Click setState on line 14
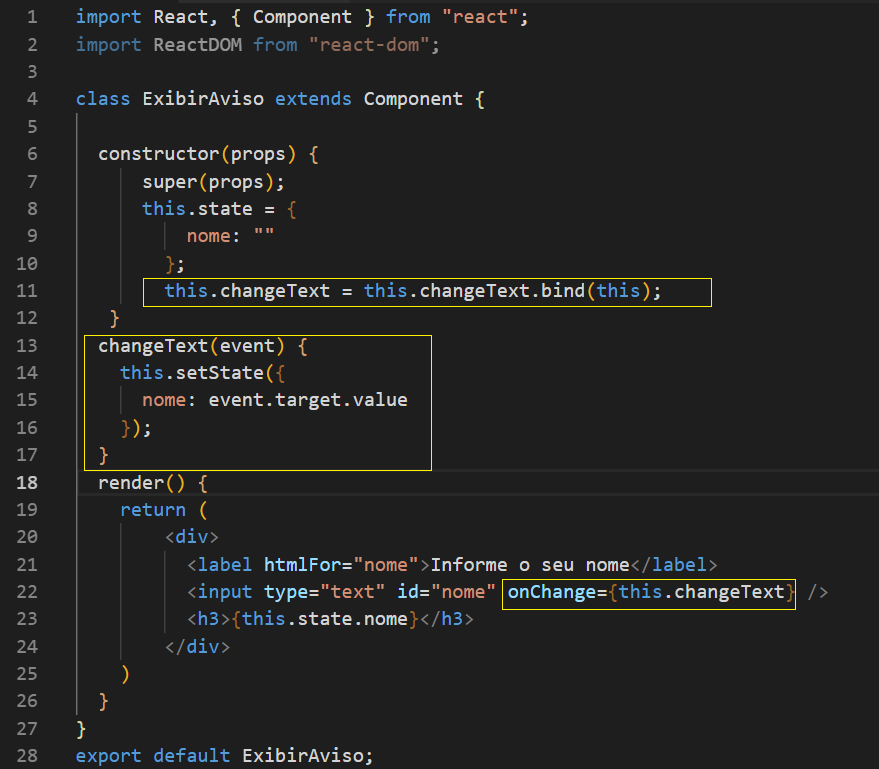The width and height of the screenshot is (879, 769). (219, 373)
